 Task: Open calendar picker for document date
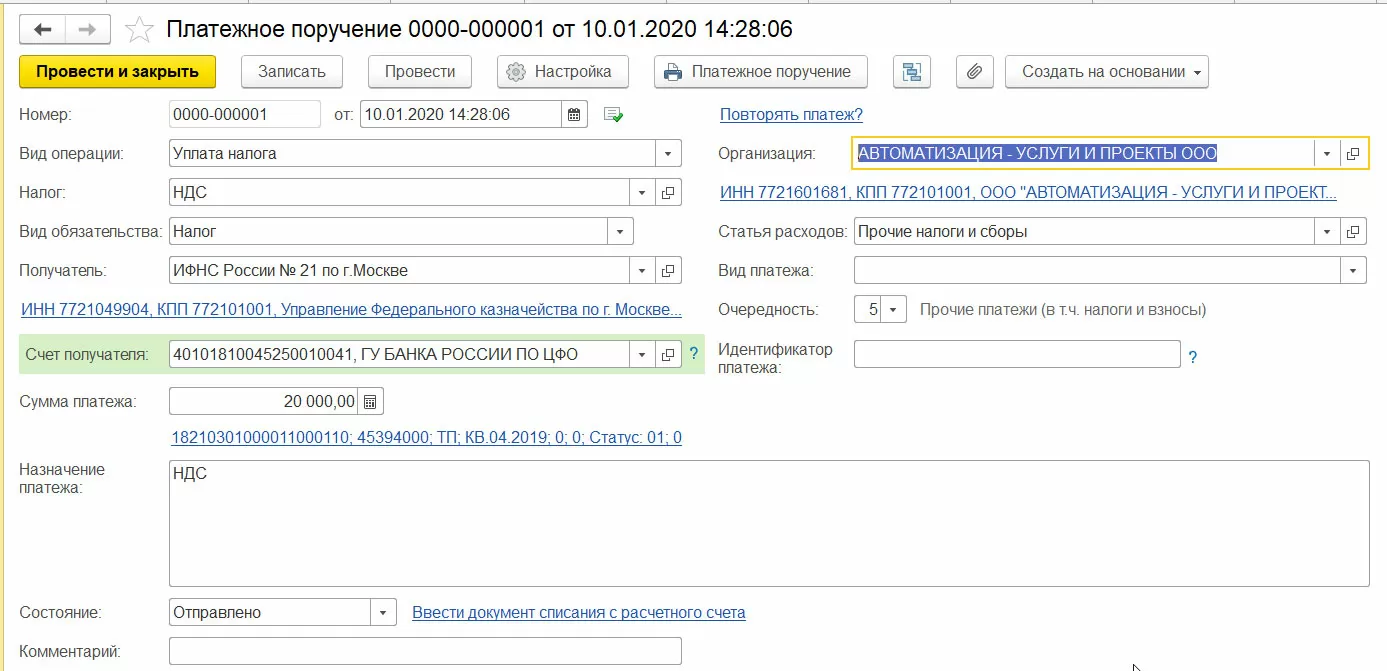click(574, 115)
